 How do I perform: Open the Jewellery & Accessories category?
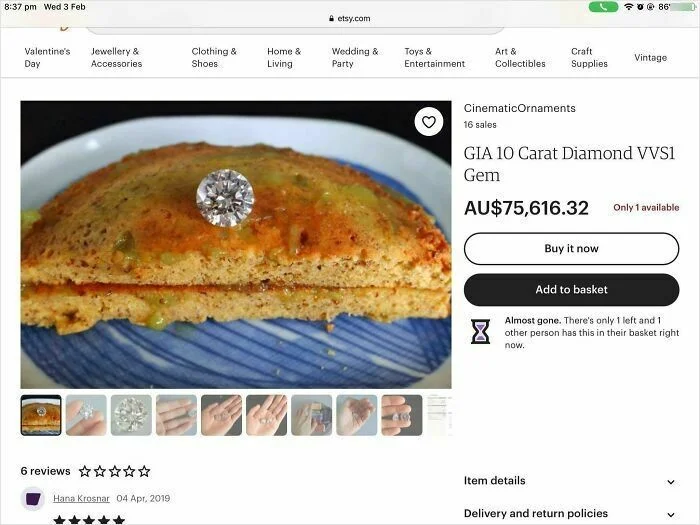pyautogui.click(x=116, y=57)
